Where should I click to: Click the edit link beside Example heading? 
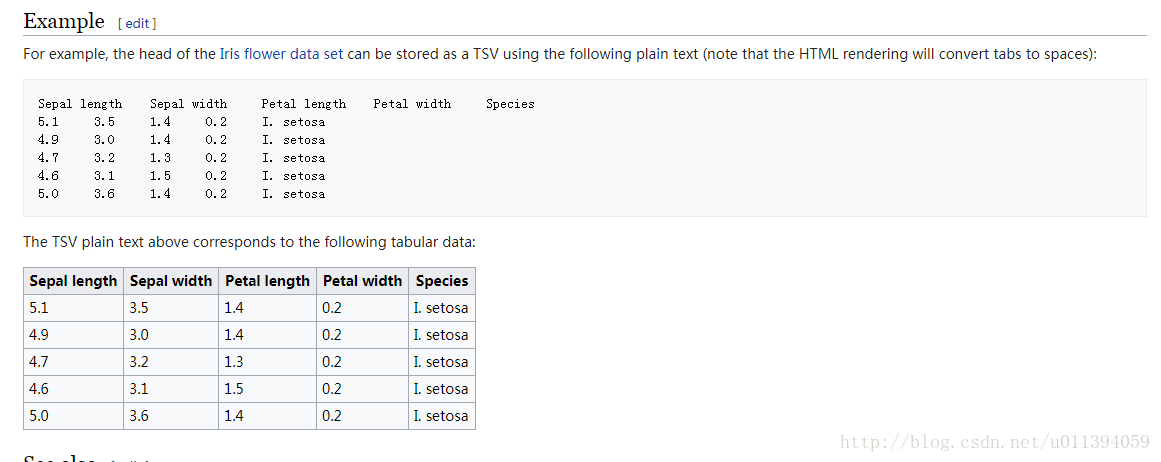[x=137, y=24]
